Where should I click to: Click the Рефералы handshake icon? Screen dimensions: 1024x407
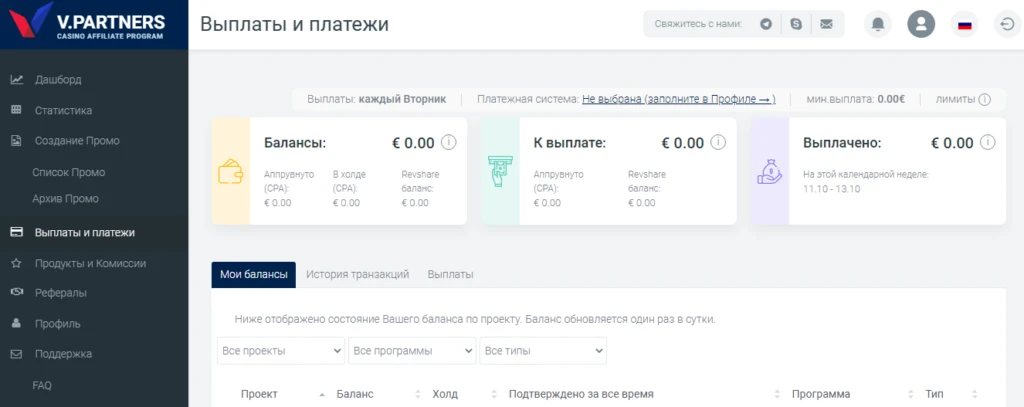[x=17, y=293]
